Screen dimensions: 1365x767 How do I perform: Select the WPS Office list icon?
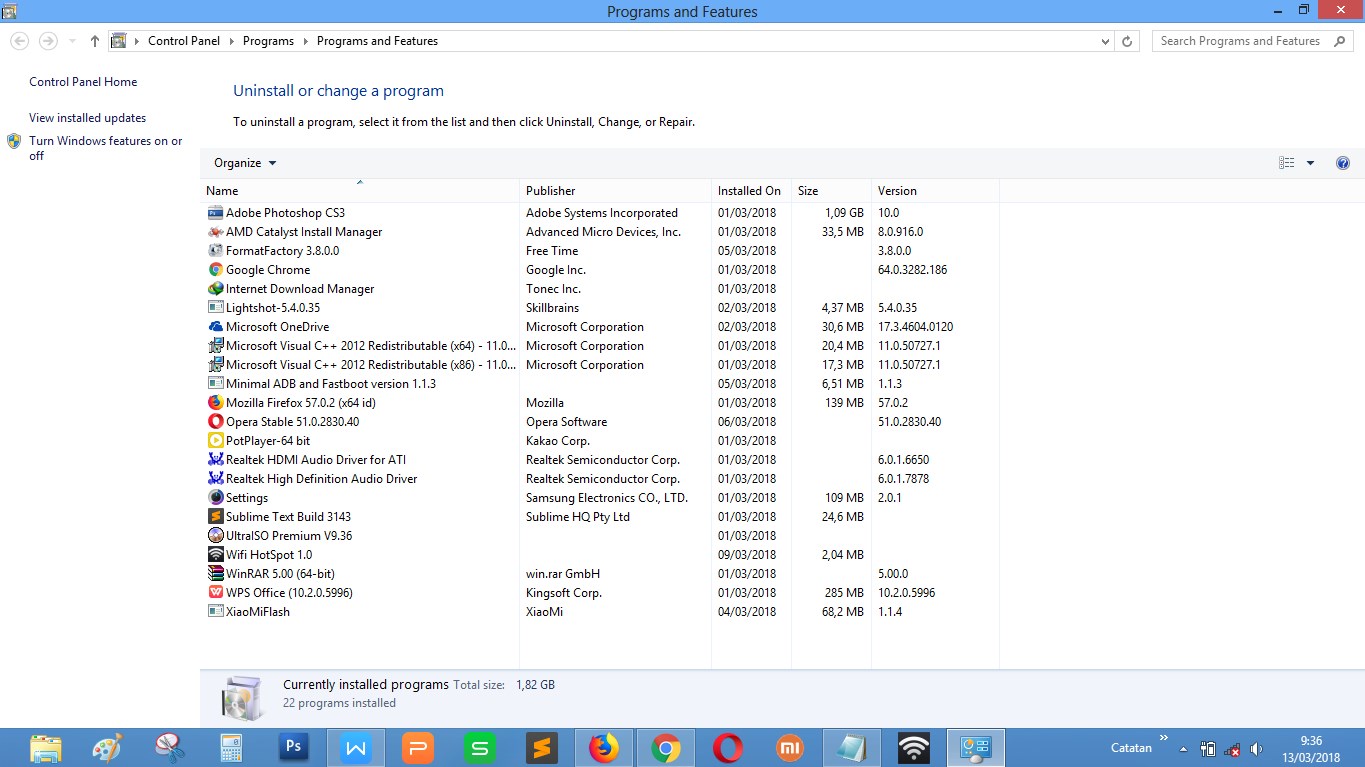[x=215, y=593]
